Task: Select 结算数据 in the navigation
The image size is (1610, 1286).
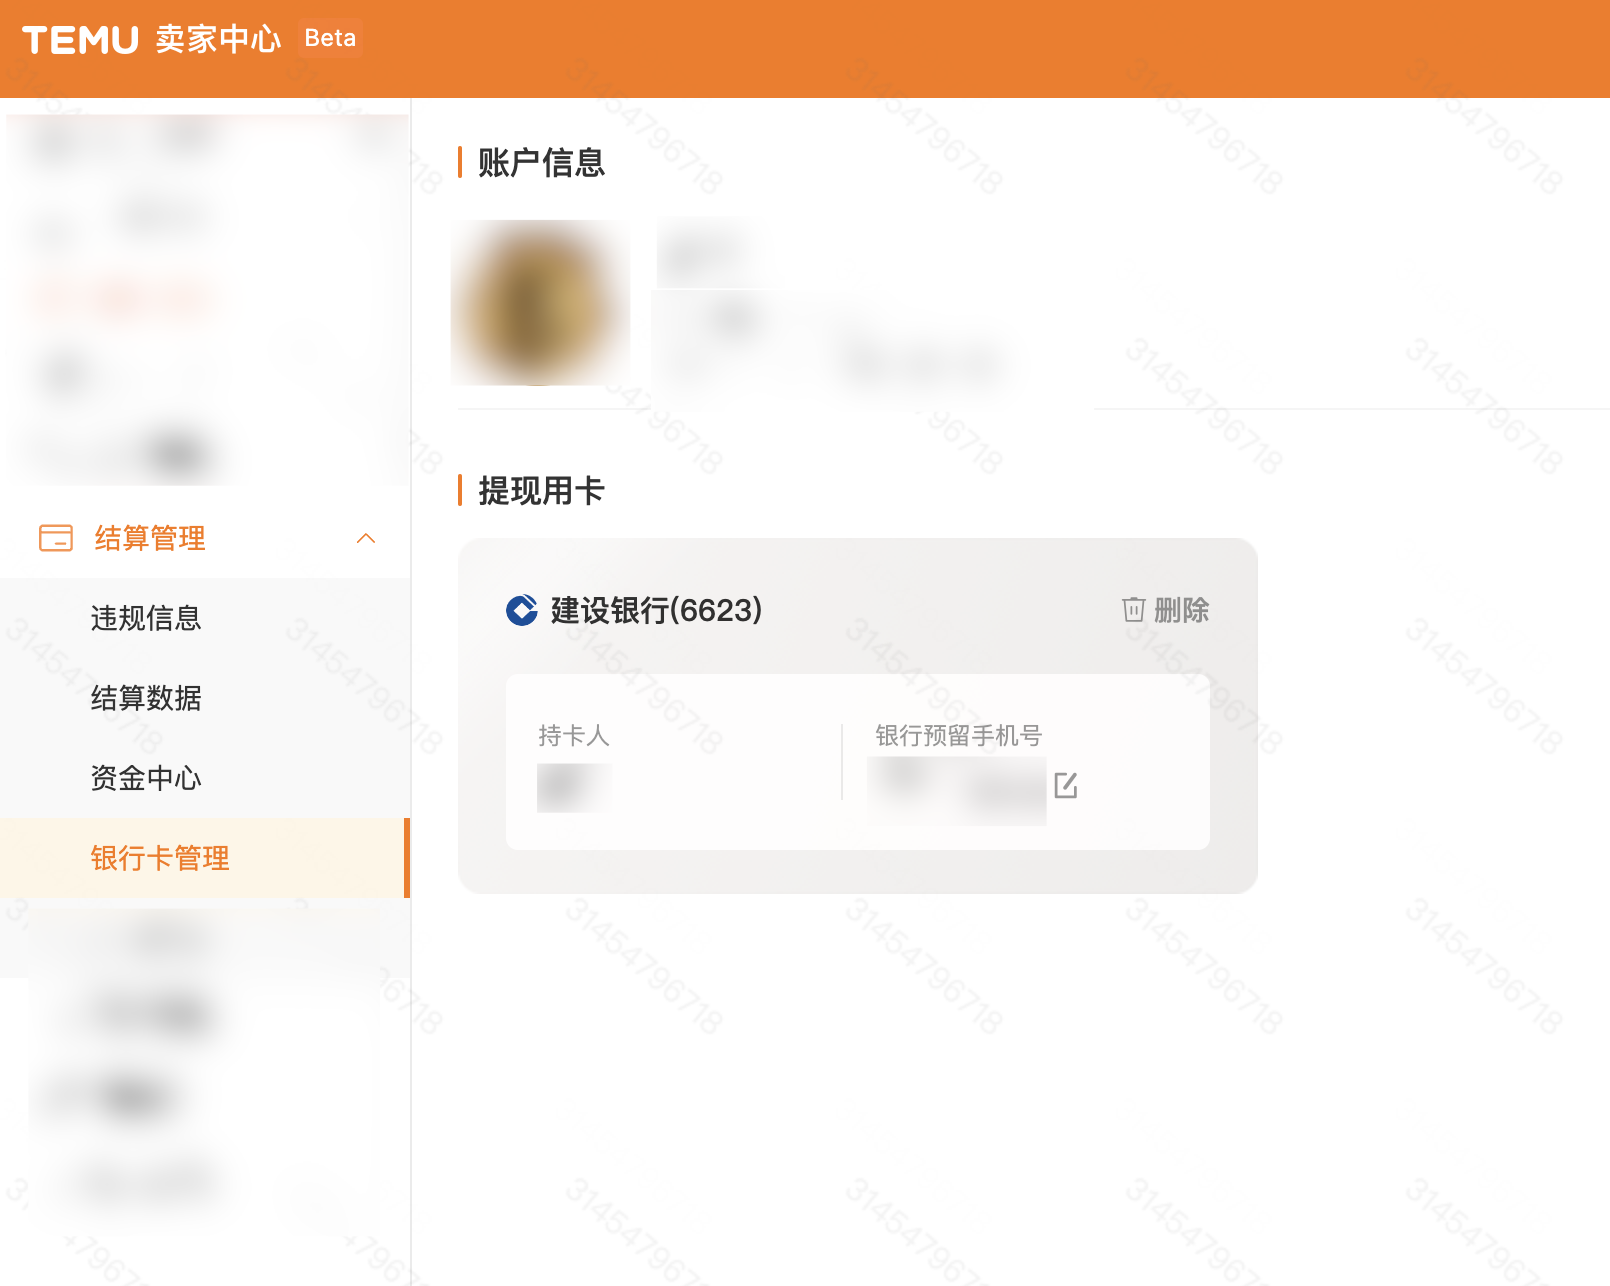Action: tap(146, 699)
